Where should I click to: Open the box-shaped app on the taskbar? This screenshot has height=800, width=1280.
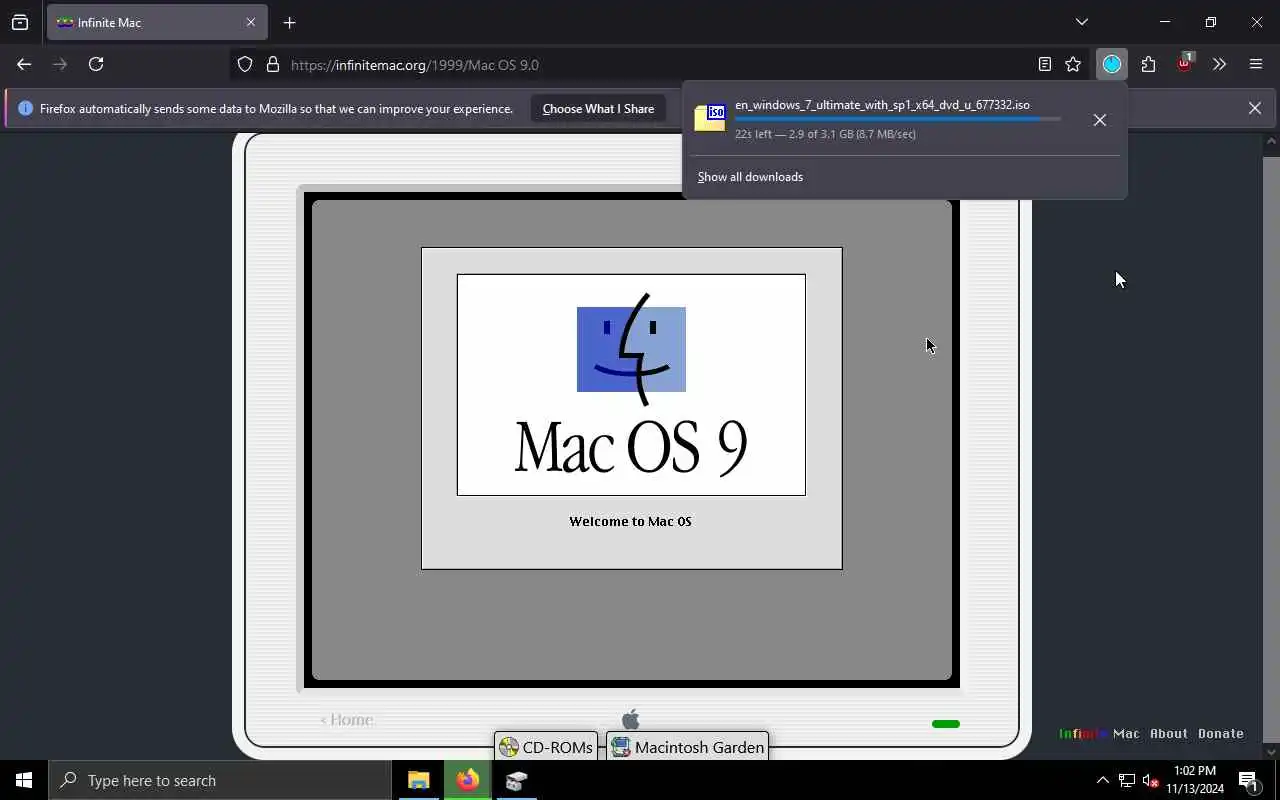tap(516, 780)
